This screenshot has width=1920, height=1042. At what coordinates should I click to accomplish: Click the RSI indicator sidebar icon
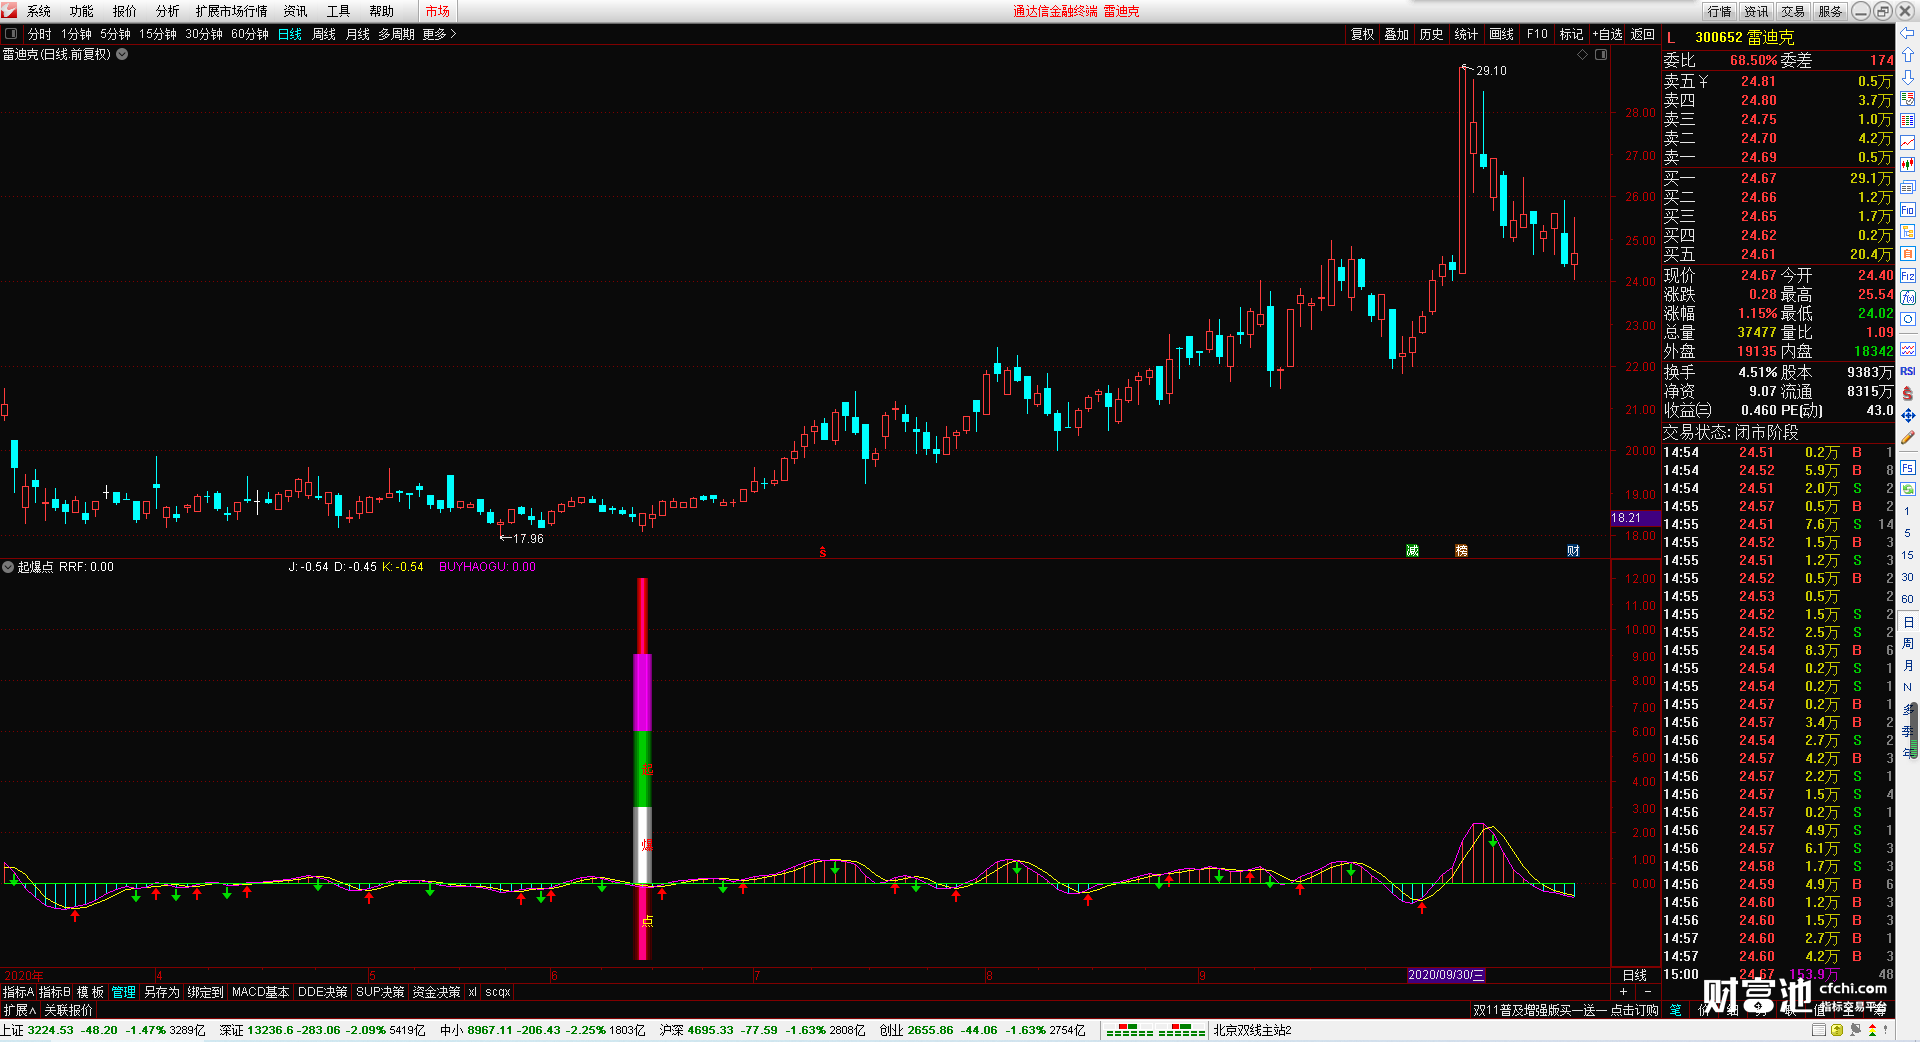pyautogui.click(x=1907, y=371)
